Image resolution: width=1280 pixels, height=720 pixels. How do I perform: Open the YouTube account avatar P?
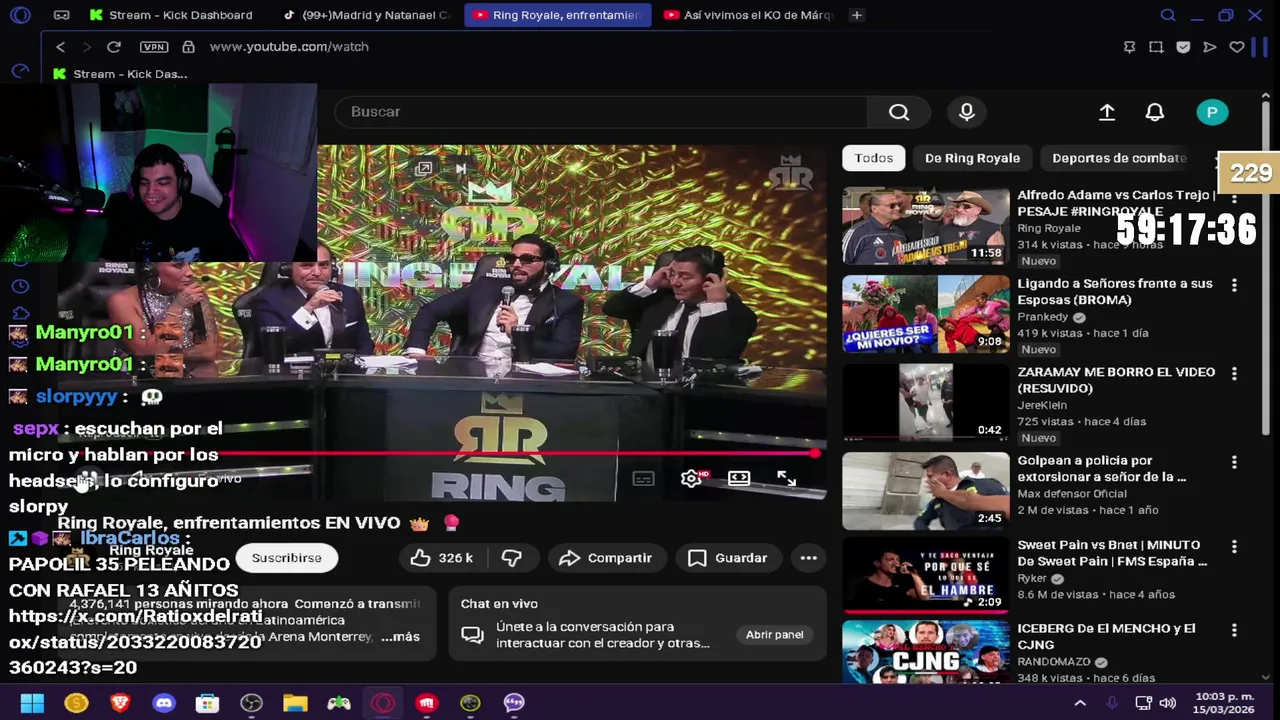pyautogui.click(x=1212, y=113)
